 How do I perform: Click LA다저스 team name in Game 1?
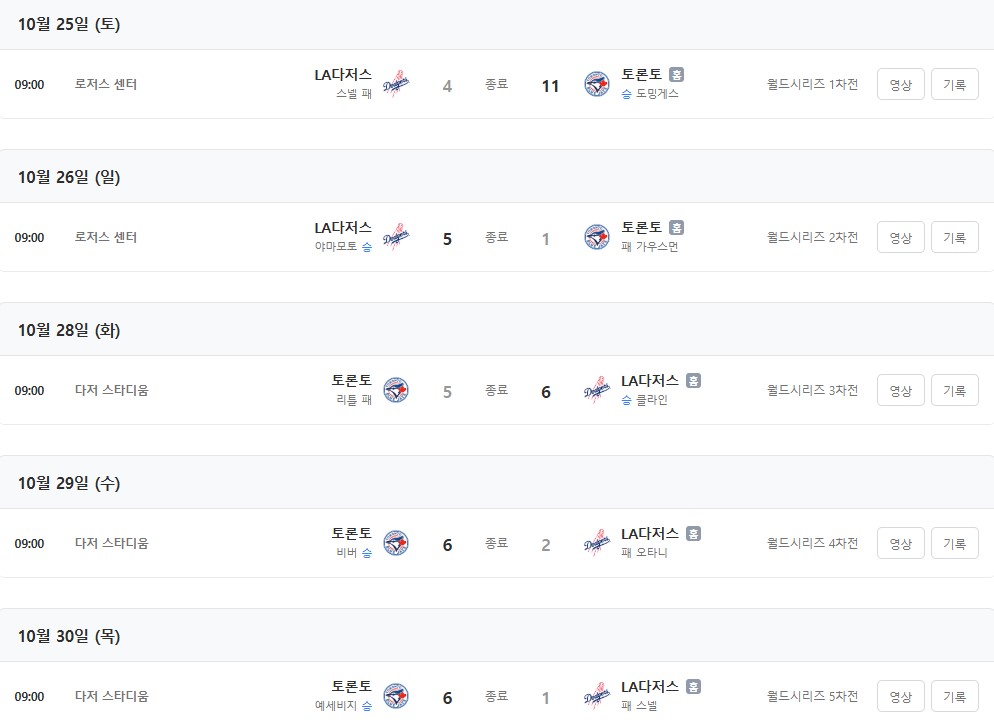pos(343,74)
